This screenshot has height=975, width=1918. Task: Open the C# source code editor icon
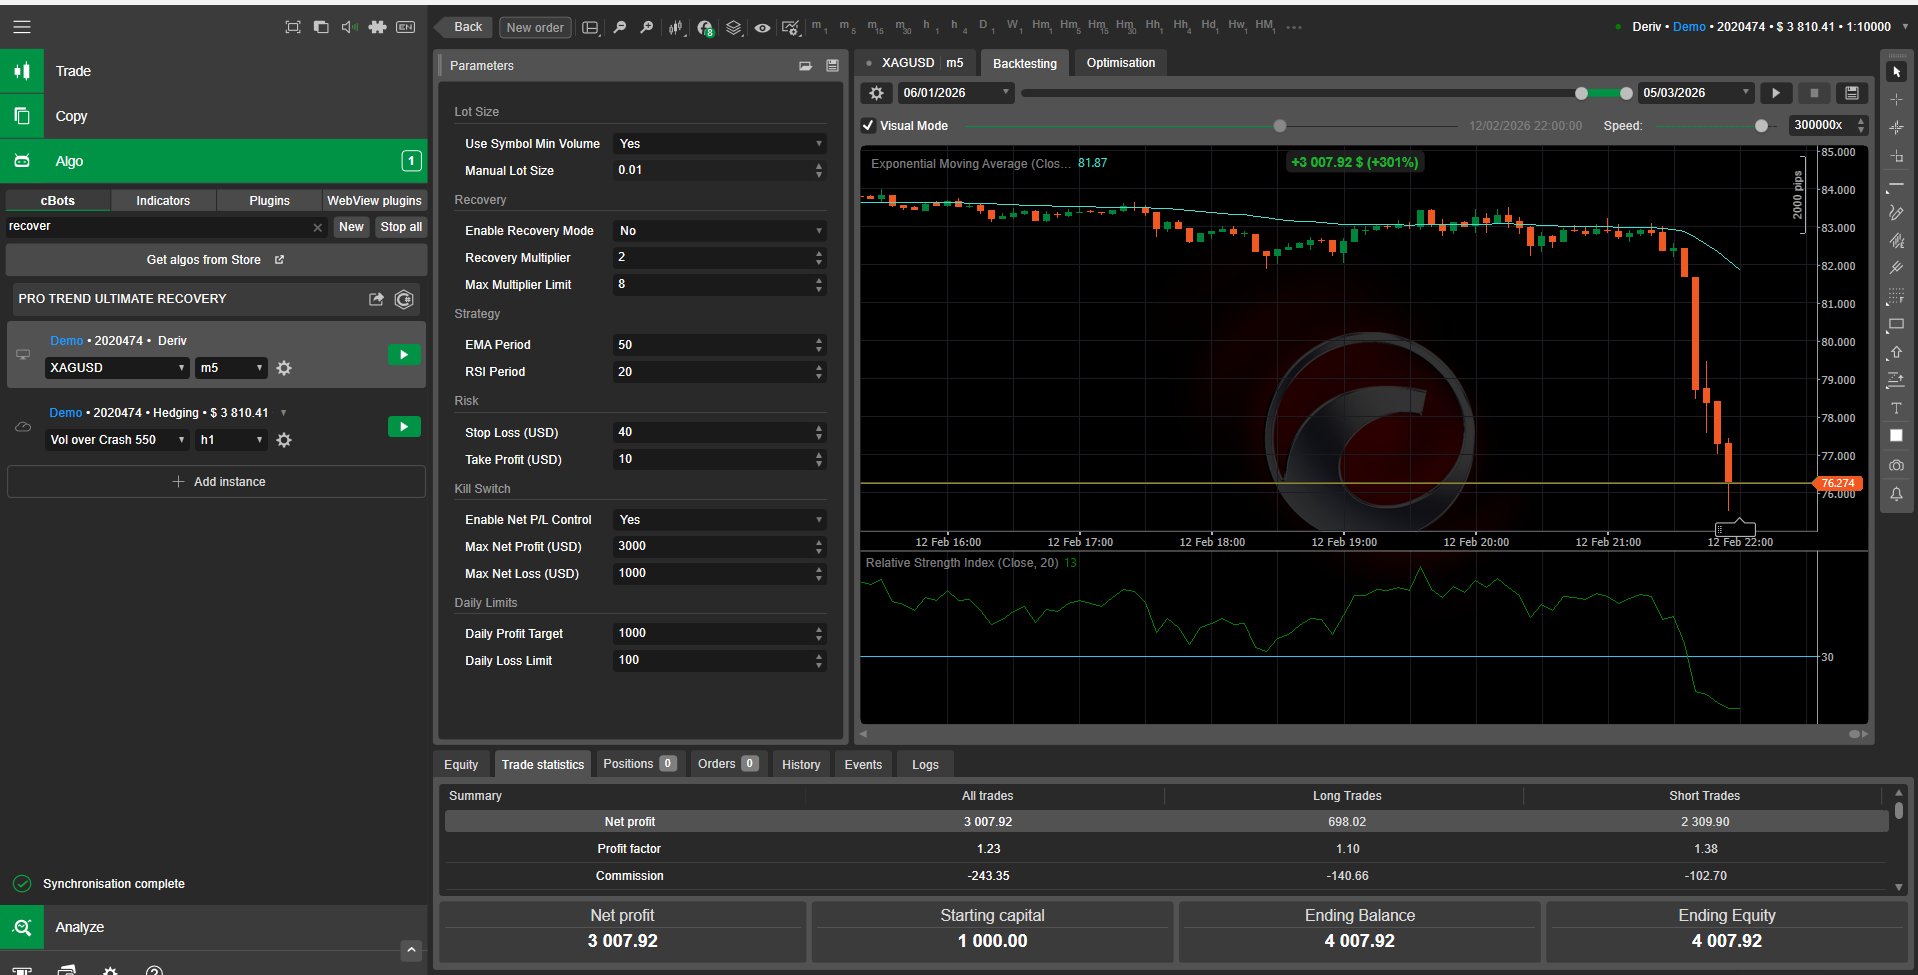point(404,299)
